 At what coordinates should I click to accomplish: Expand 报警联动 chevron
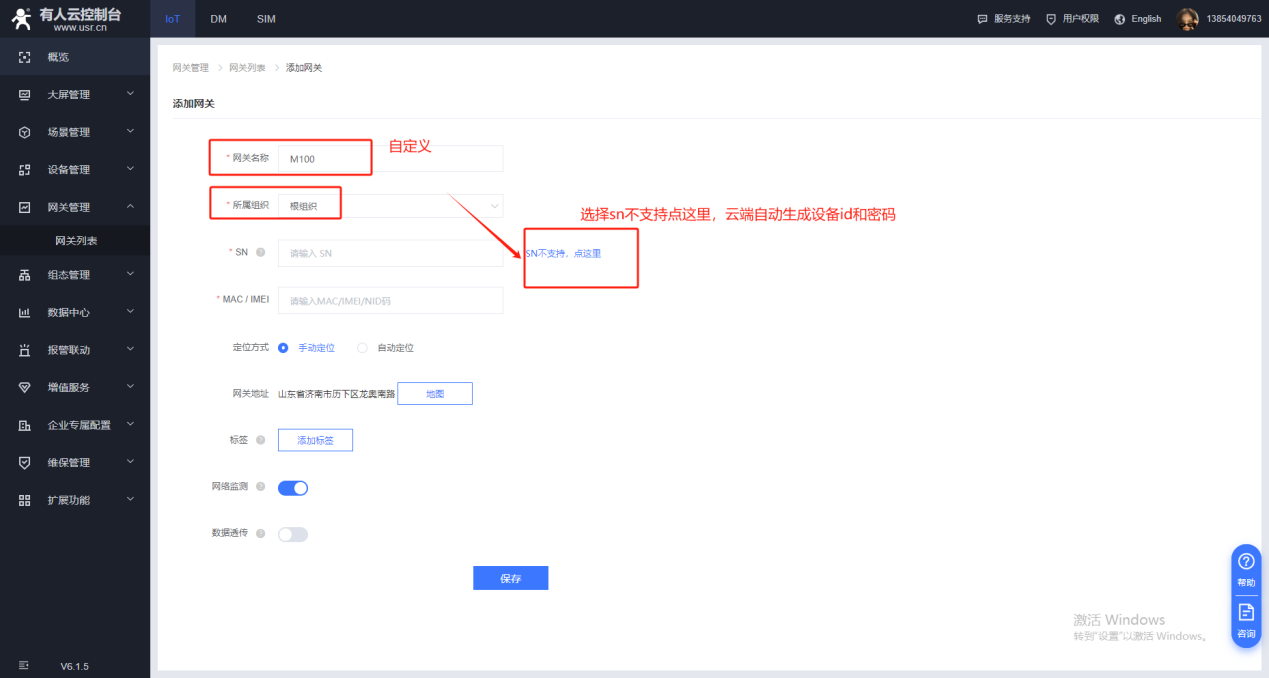[130, 349]
